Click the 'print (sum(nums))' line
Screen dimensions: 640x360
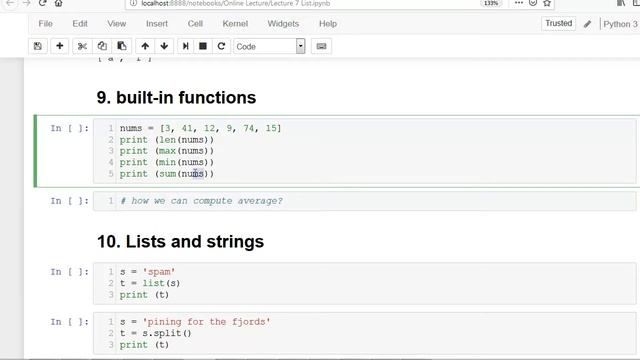pyautogui.click(x=167, y=174)
